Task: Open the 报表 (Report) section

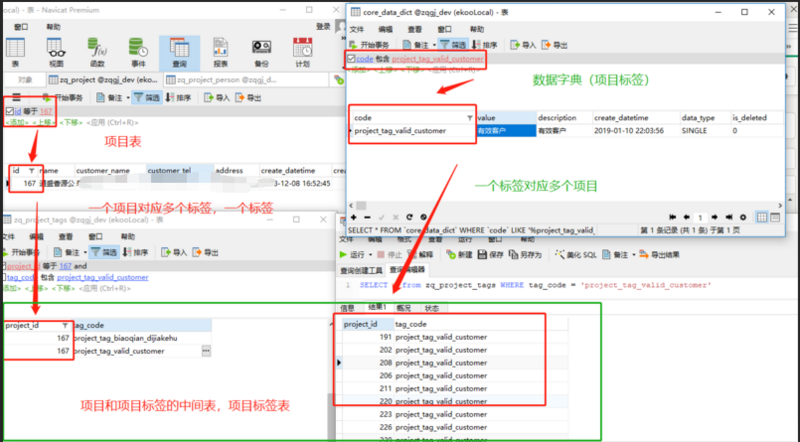Action: click(x=220, y=53)
